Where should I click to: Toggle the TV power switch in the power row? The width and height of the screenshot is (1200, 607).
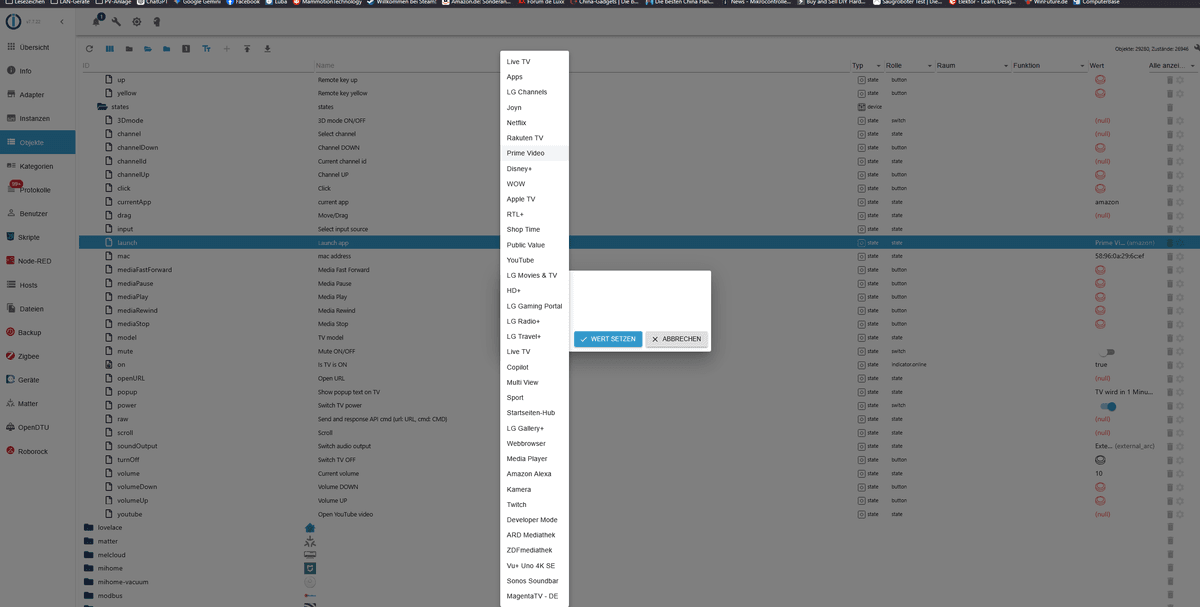click(x=1107, y=406)
